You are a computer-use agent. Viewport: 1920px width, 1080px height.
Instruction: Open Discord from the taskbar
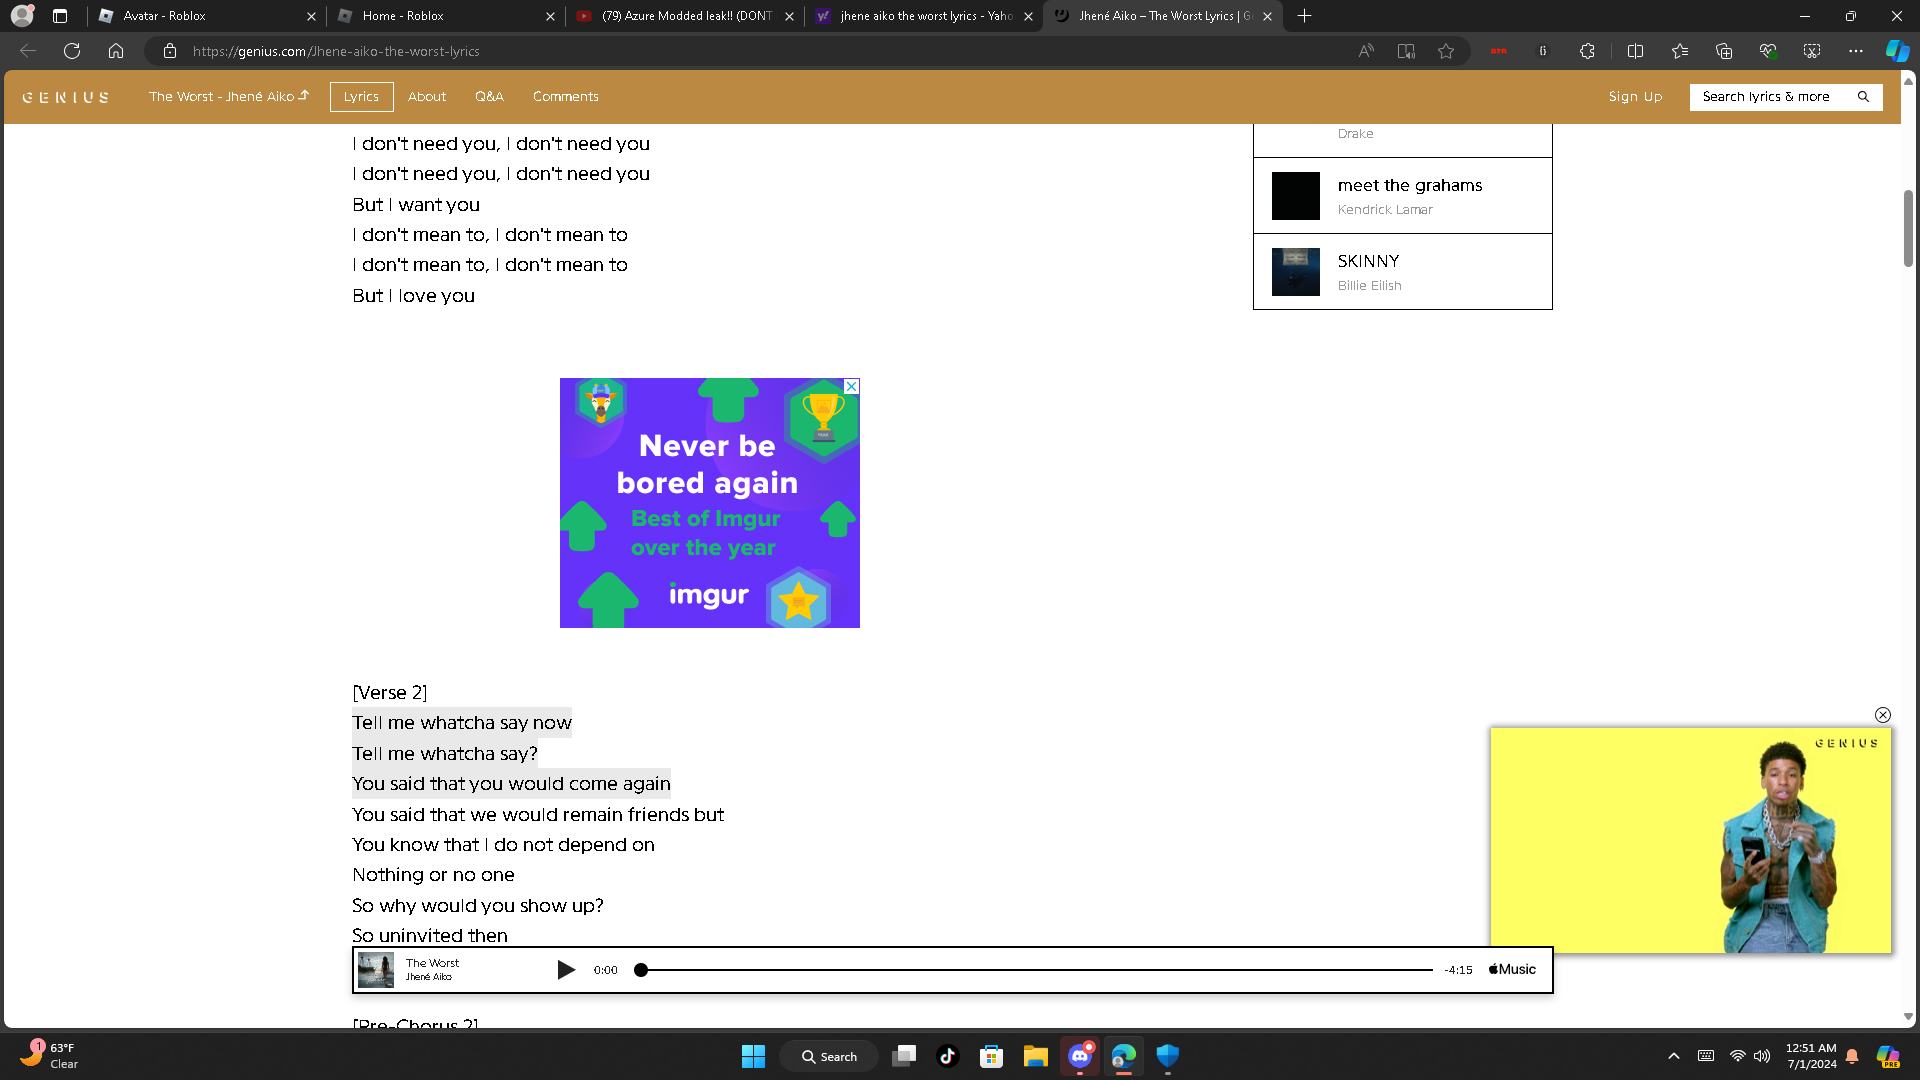1080,1056
